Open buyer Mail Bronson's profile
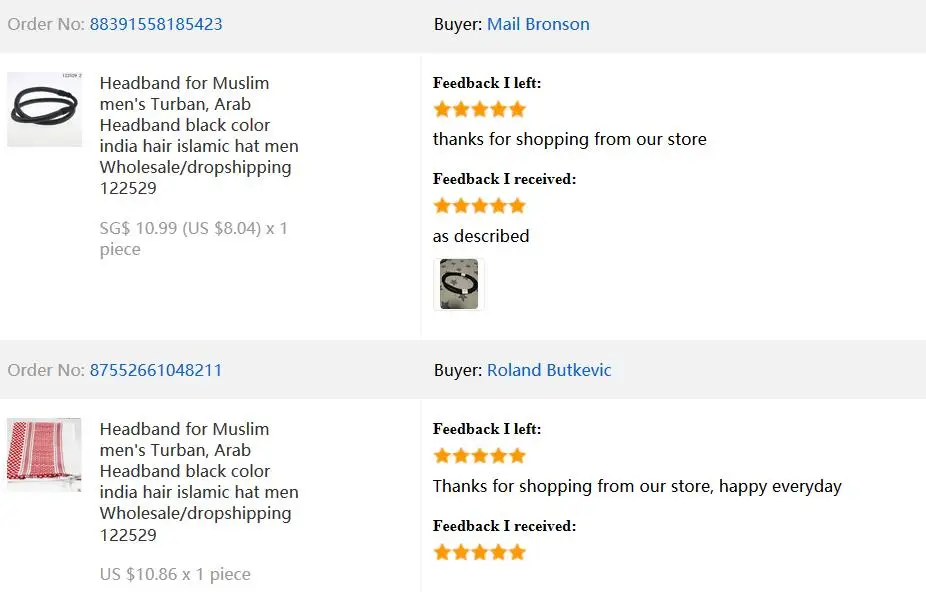The image size is (926, 592). (538, 24)
